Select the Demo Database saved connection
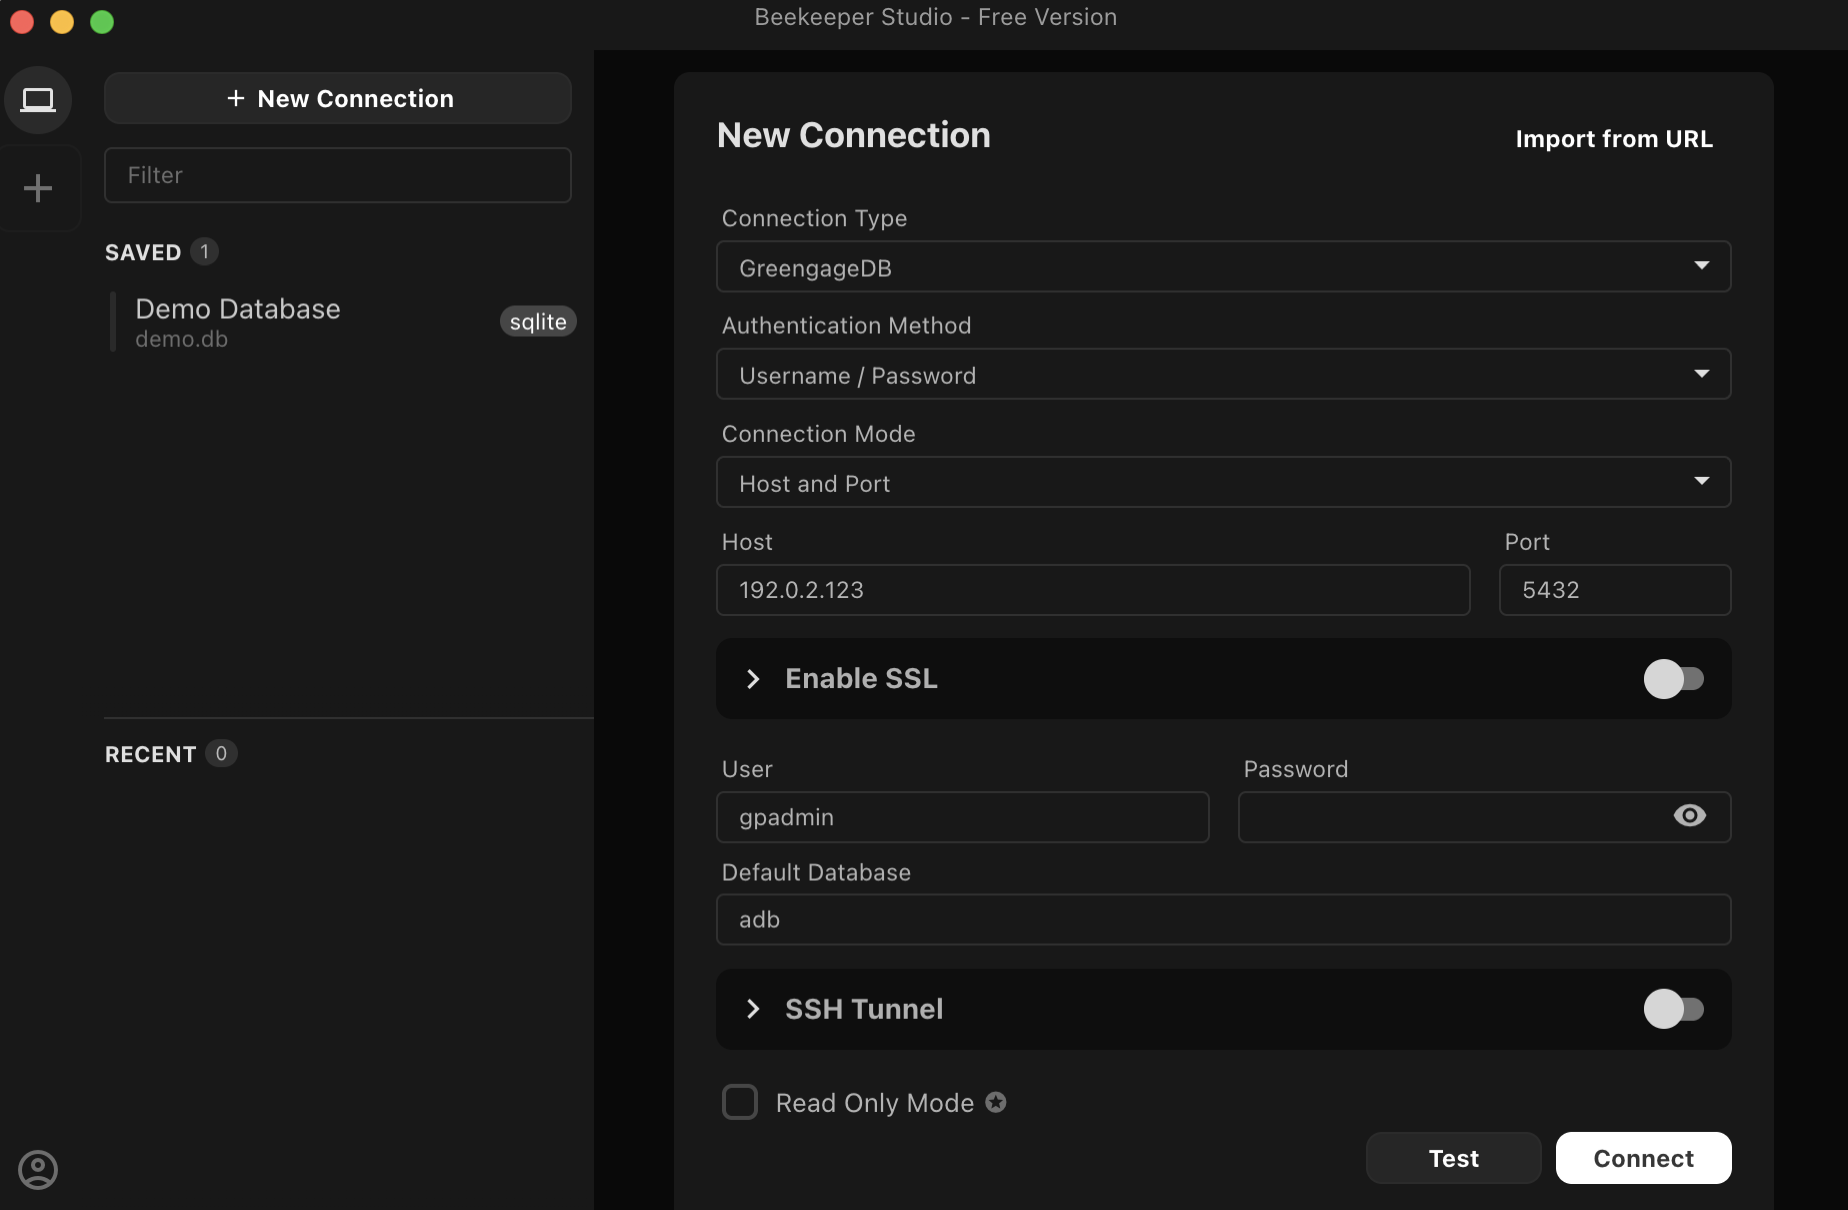Image resolution: width=1848 pixels, height=1210 pixels. [x=342, y=322]
